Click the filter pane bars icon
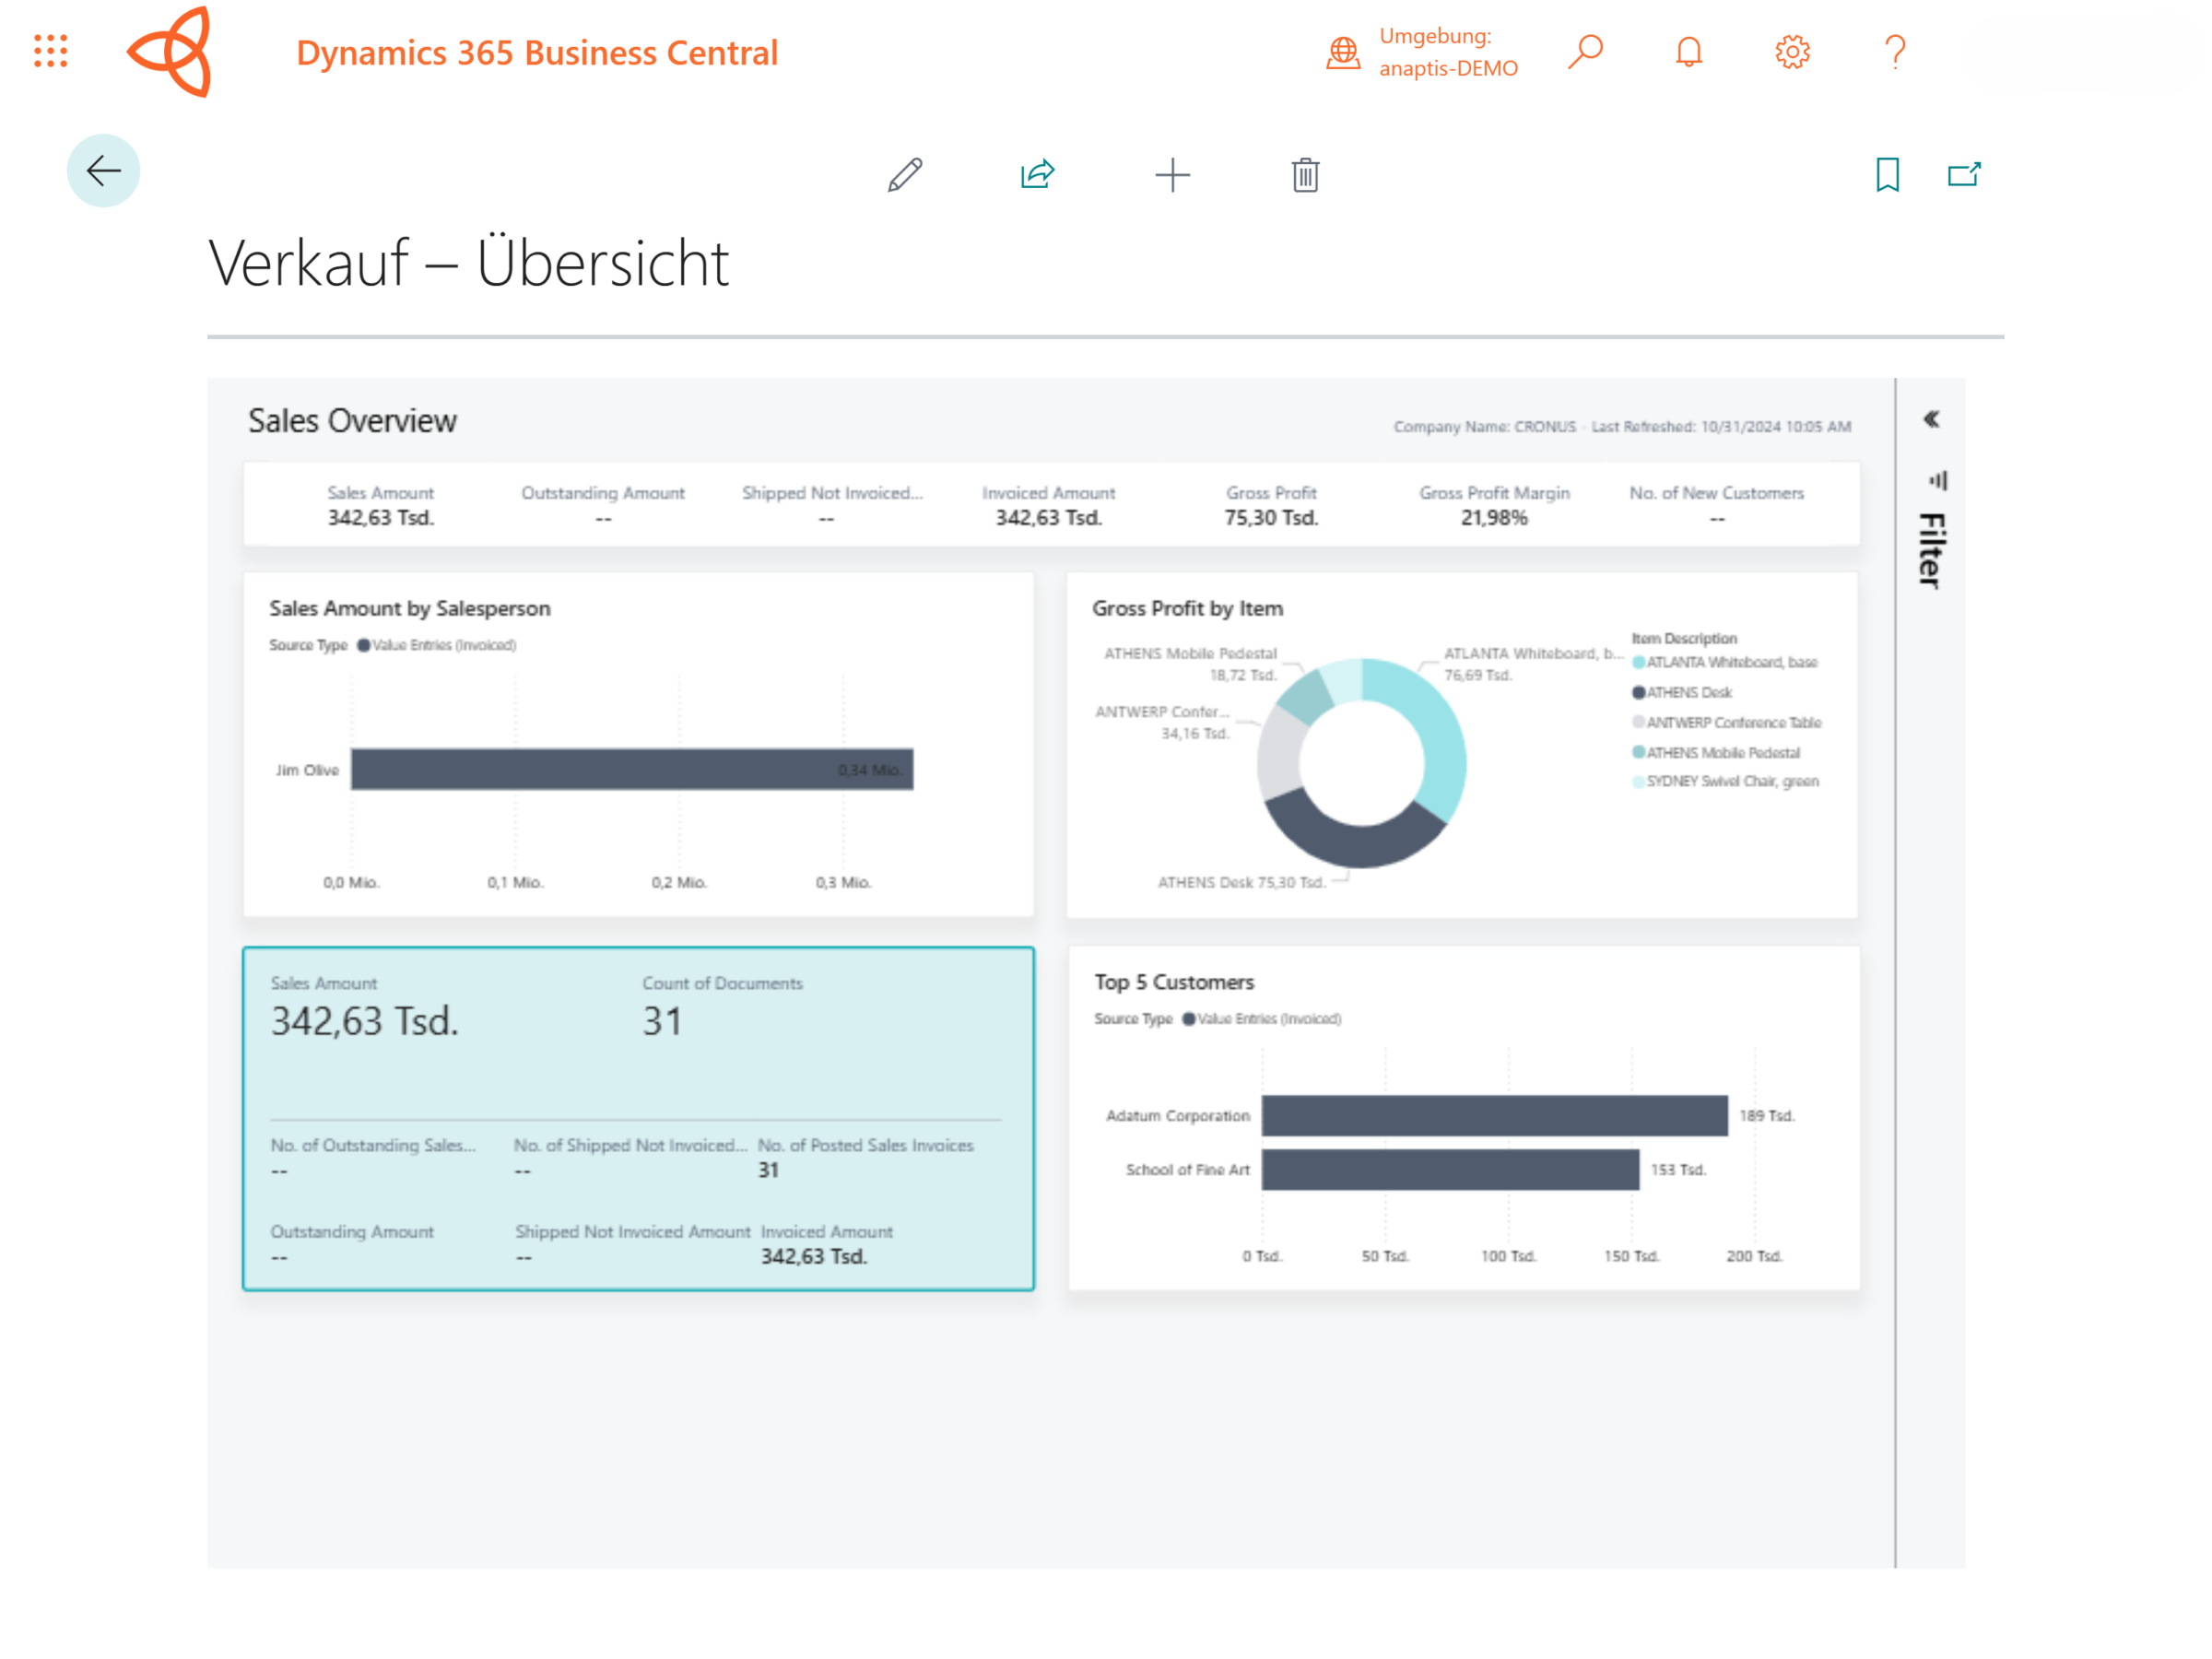The height and width of the screenshot is (1659, 2212). (1938, 481)
